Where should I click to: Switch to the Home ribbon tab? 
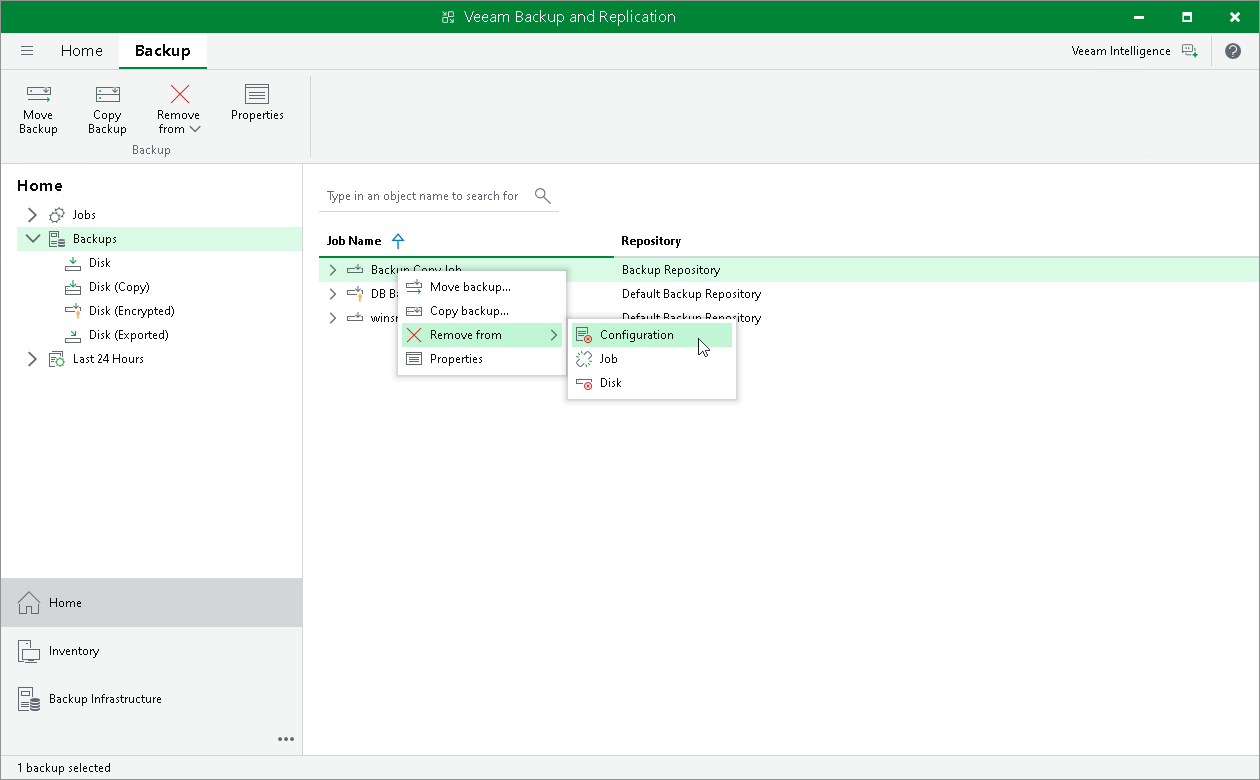[81, 51]
